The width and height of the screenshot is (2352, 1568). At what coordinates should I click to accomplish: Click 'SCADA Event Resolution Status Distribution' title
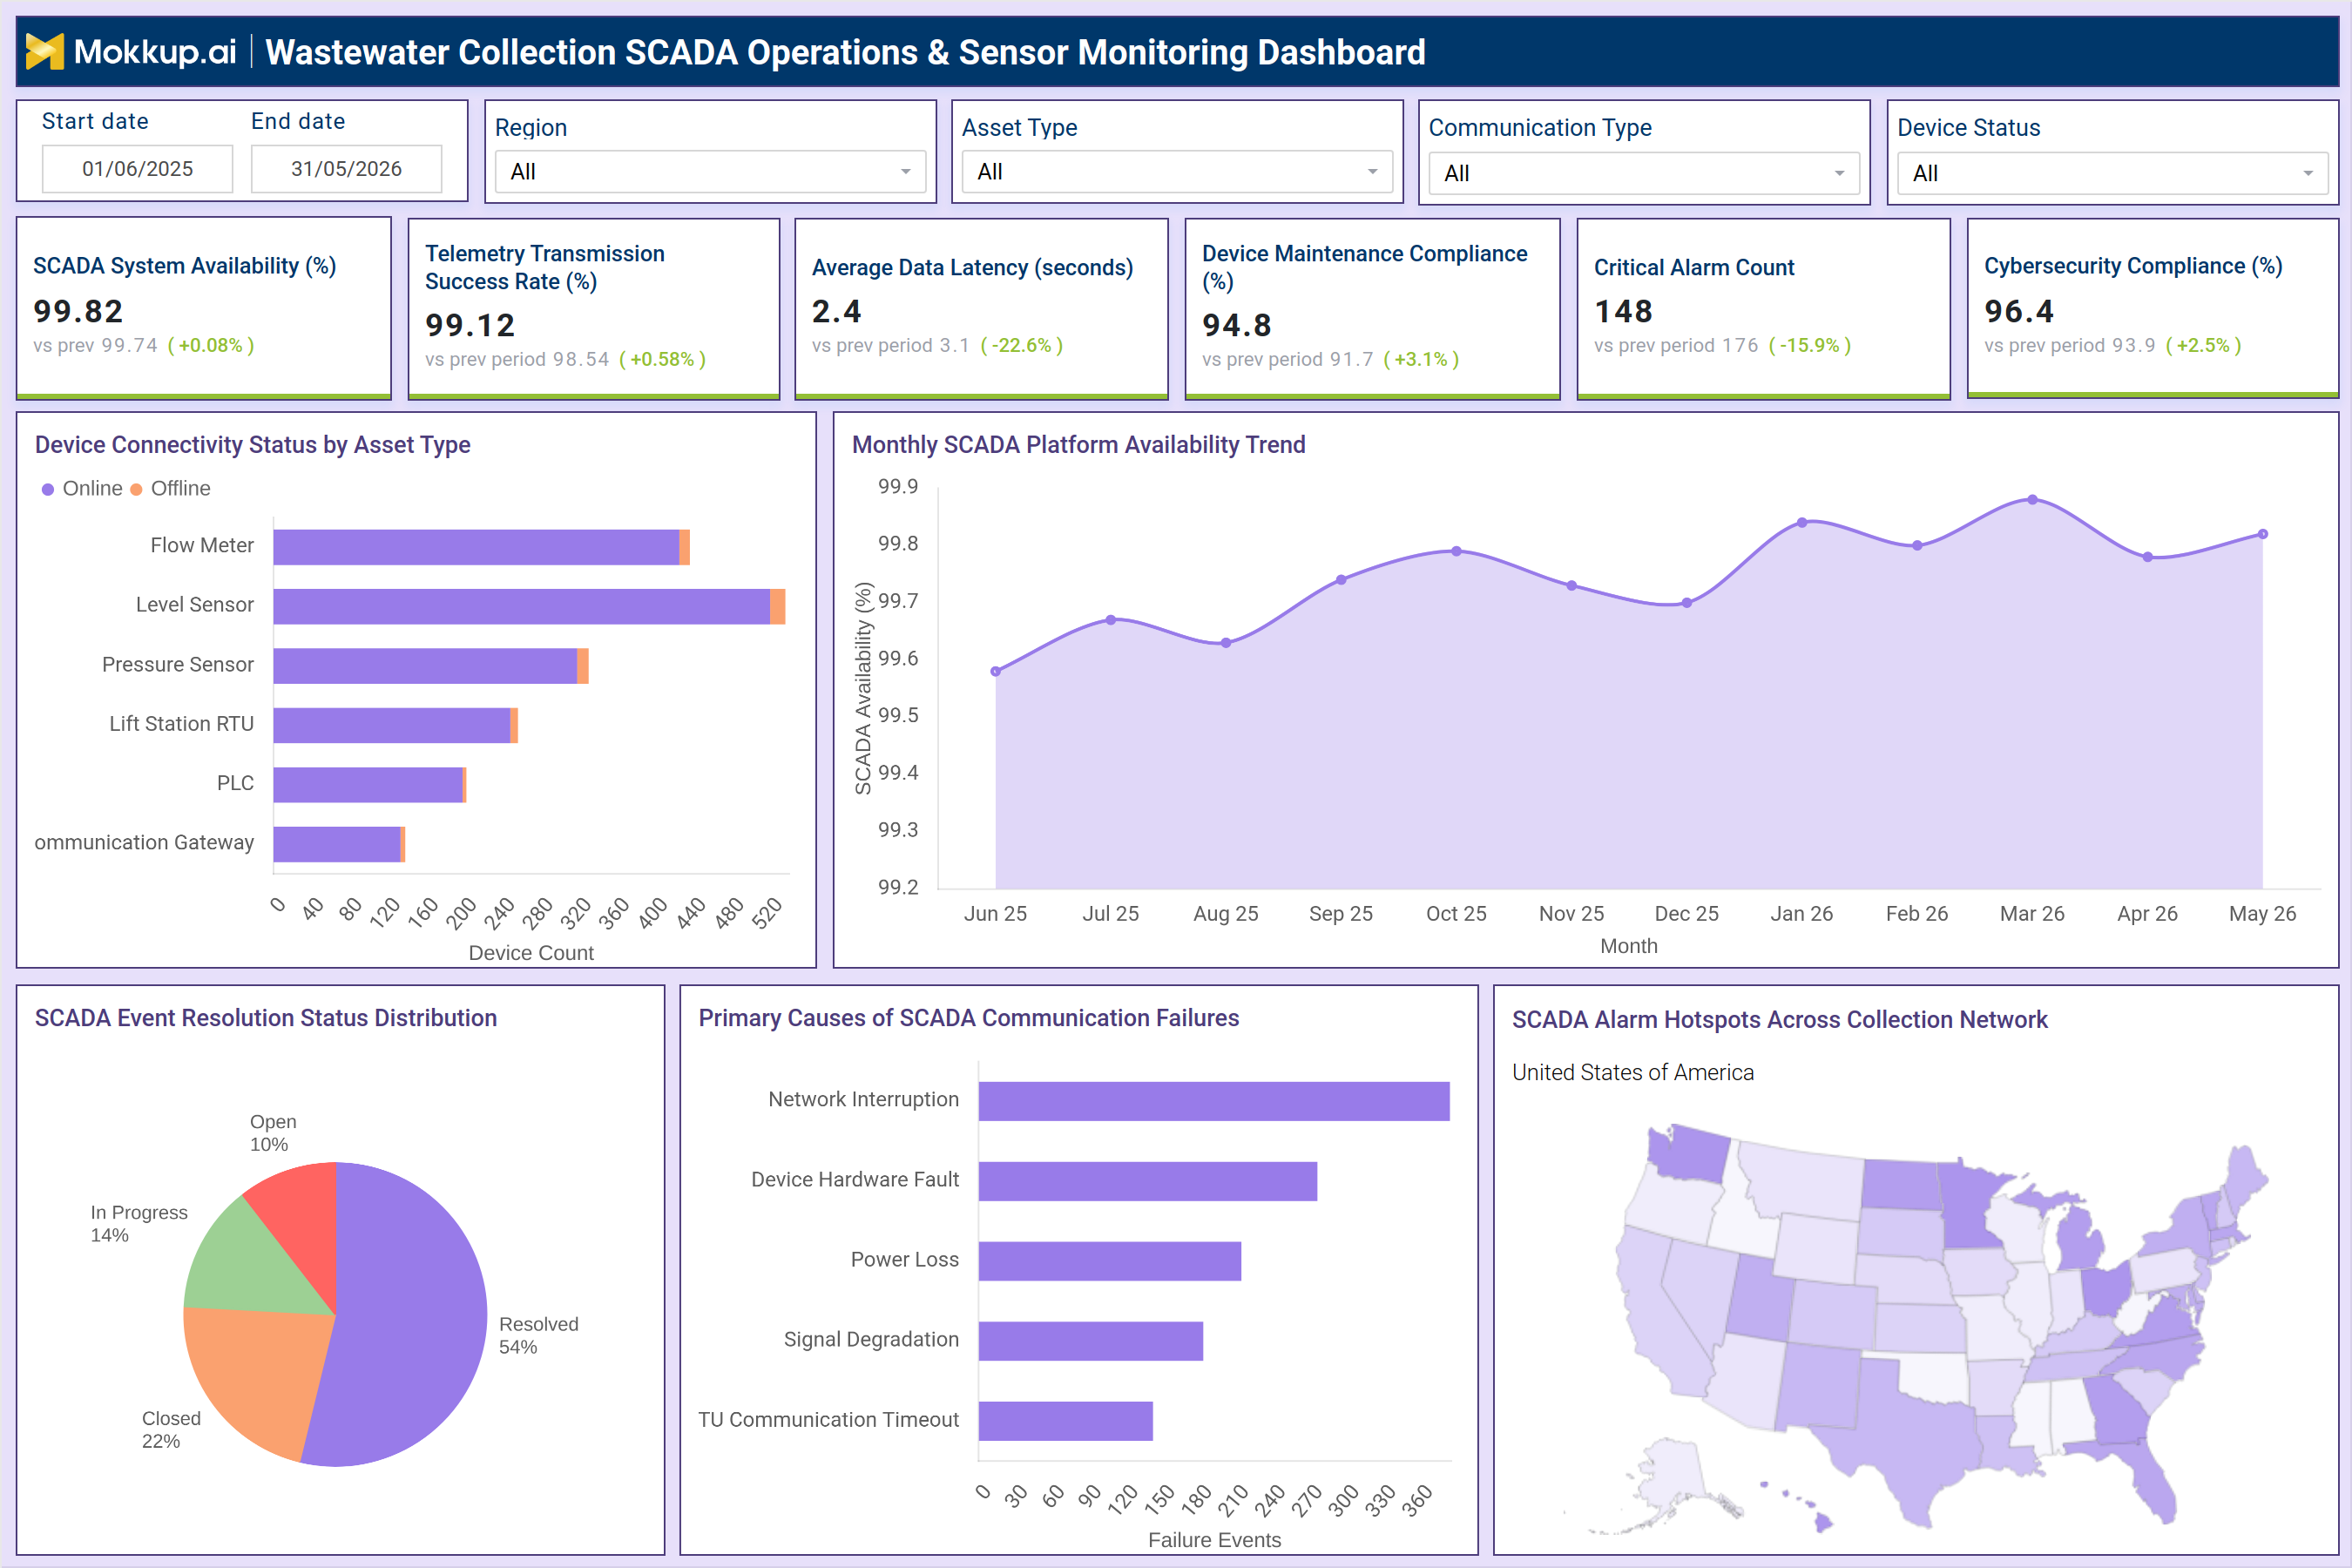(266, 1018)
